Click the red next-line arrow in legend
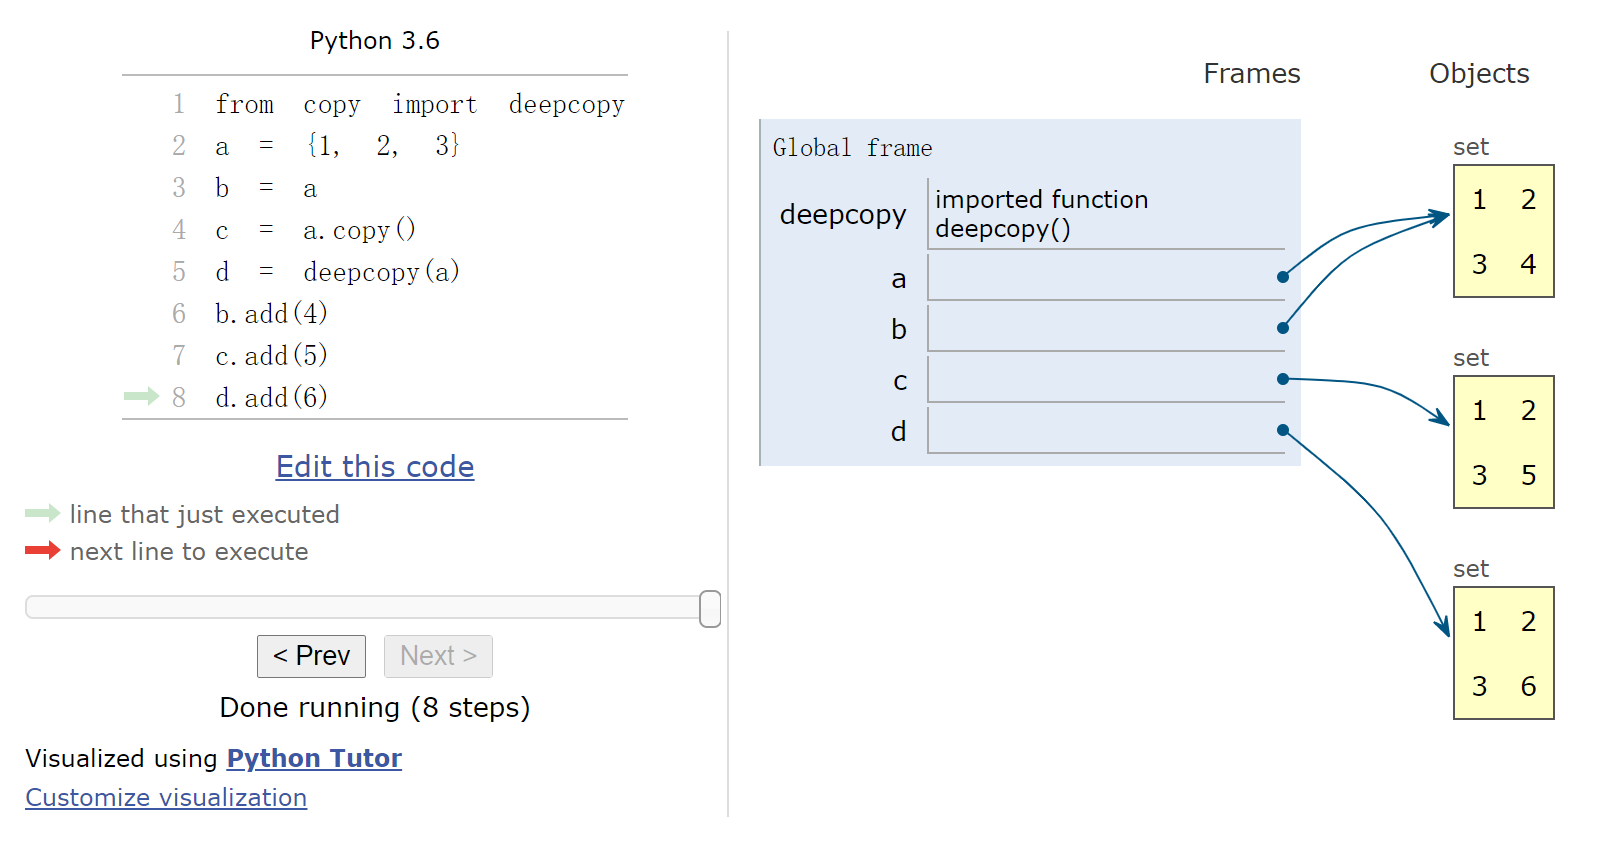Image resolution: width=1605 pixels, height=856 pixels. 42,551
